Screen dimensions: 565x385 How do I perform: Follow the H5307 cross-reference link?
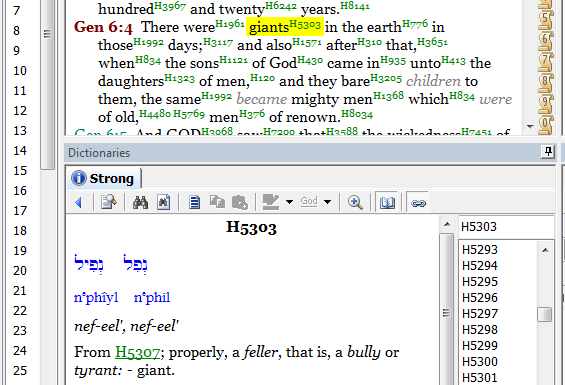coord(137,352)
